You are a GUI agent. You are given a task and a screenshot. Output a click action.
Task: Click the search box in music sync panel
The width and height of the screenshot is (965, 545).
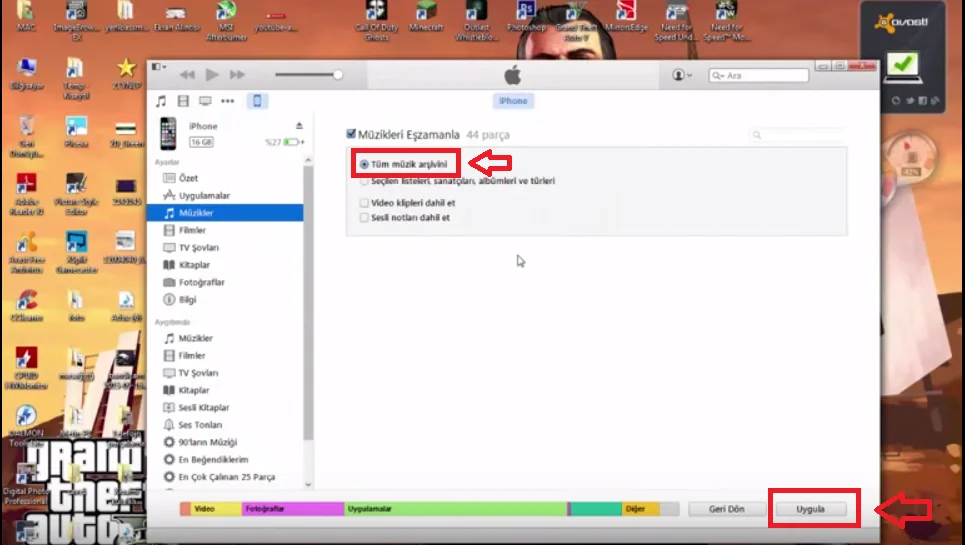[x=798, y=135]
